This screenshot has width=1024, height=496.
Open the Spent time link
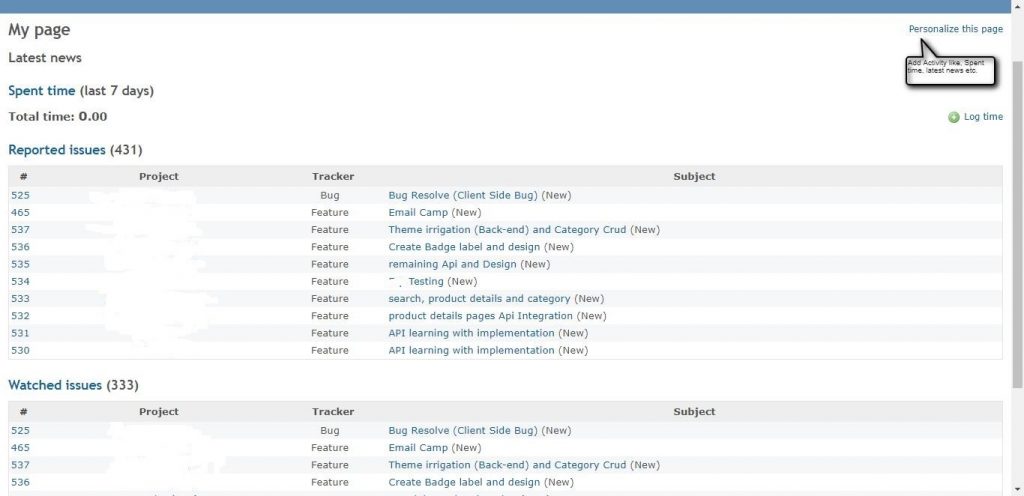(42, 91)
